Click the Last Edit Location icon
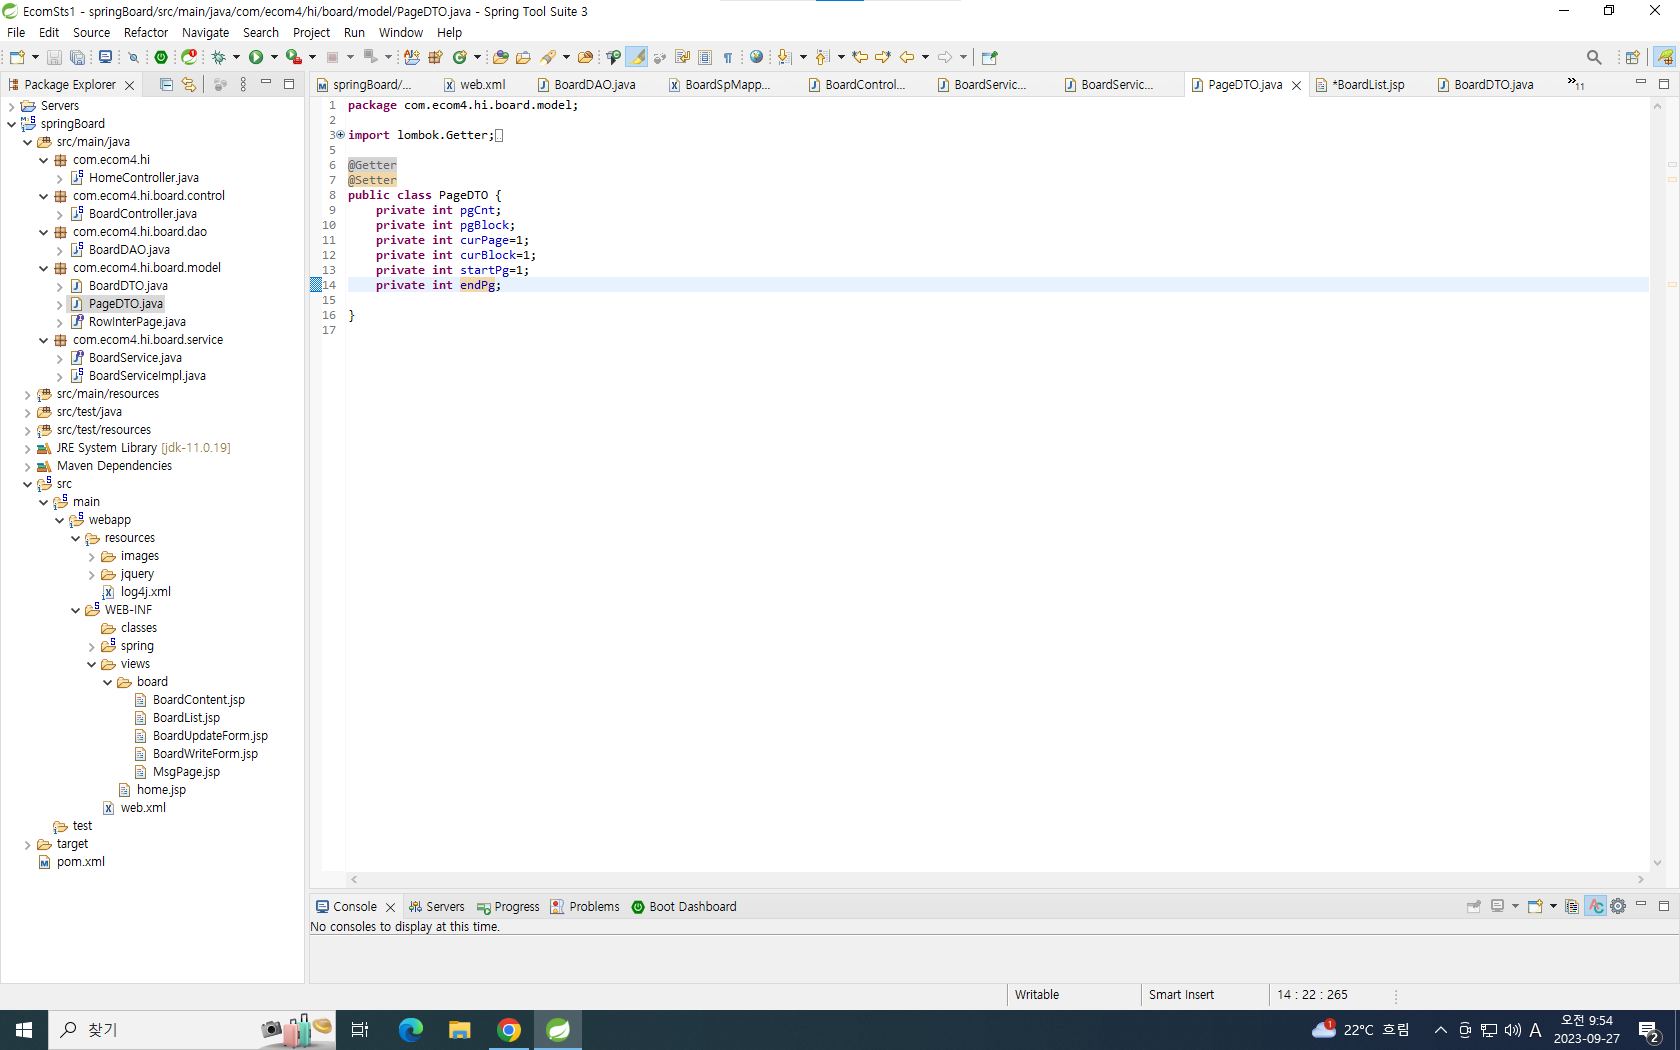This screenshot has height=1050, width=1680. click(860, 57)
